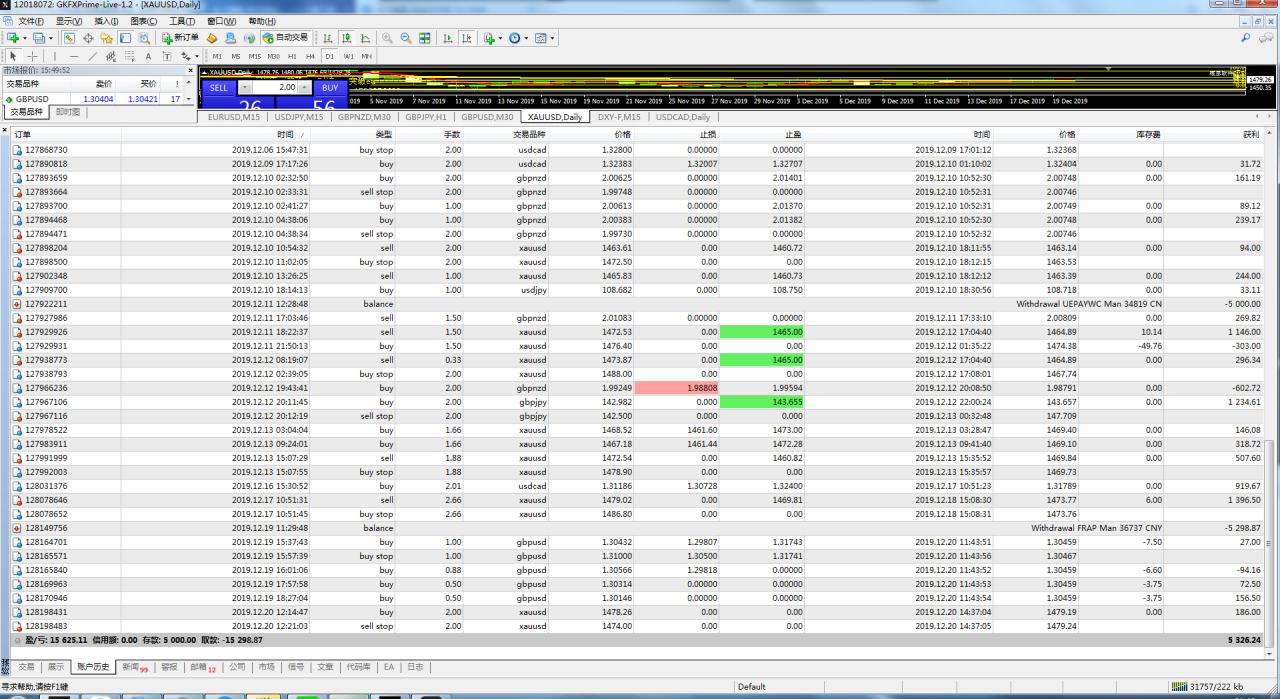Image resolution: width=1280 pixels, height=699 pixels.
Task: Toggle the Terminal window icon
Action: point(125,38)
